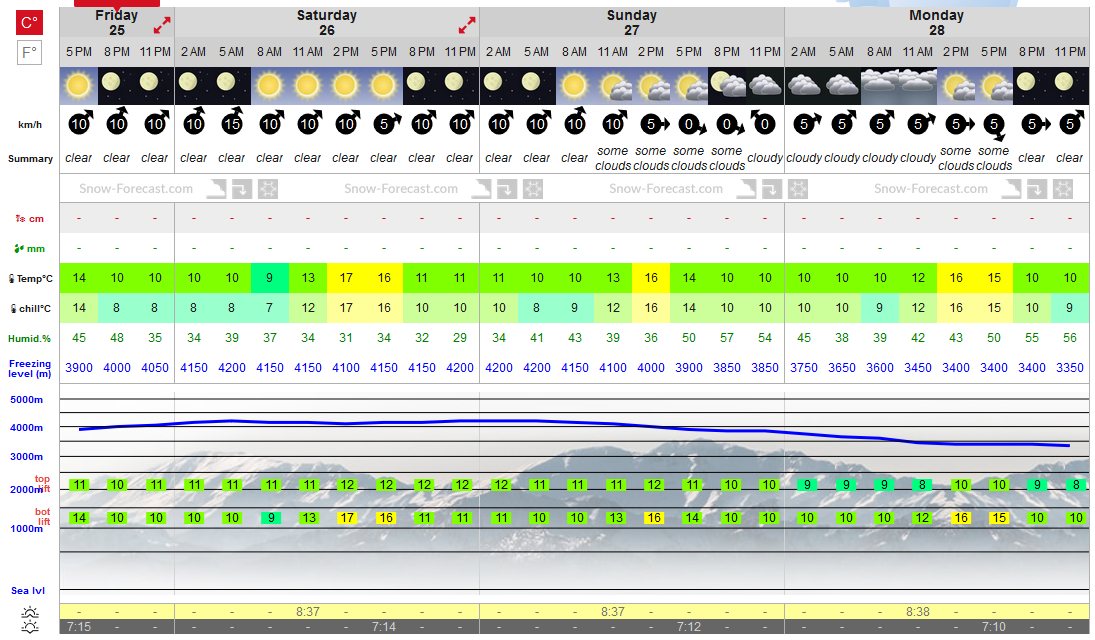Click the Sunday 11 AM partly cloudy icon

point(612,85)
